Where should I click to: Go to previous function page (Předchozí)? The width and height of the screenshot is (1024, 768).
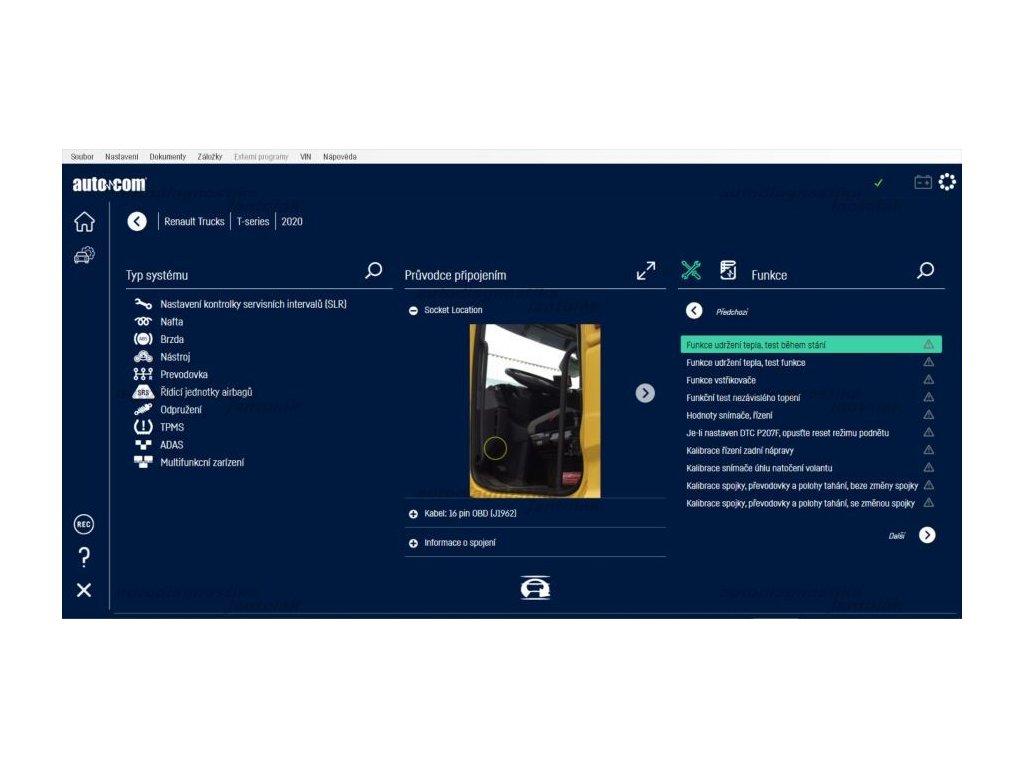tap(694, 311)
